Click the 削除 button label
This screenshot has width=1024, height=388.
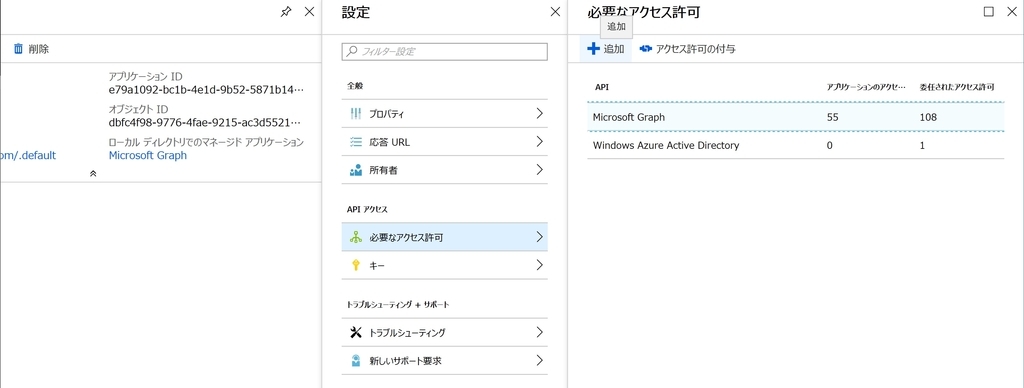click(x=39, y=48)
